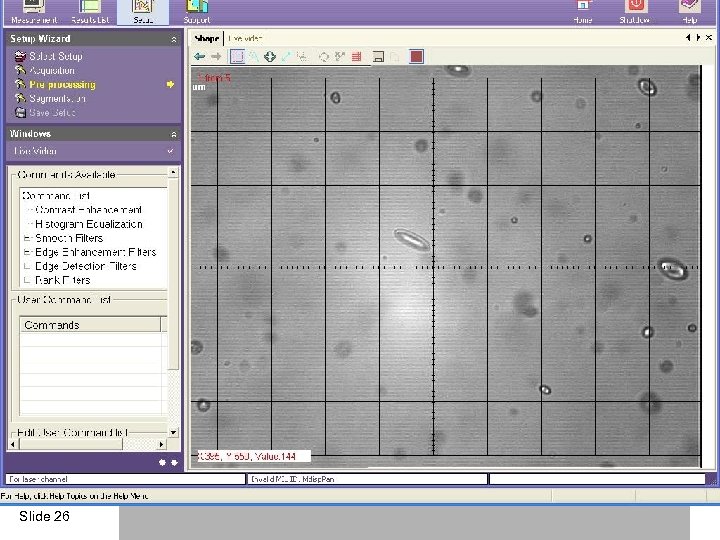The image size is (720, 540).
Task: Select Rank Filters item
Action: [62, 280]
